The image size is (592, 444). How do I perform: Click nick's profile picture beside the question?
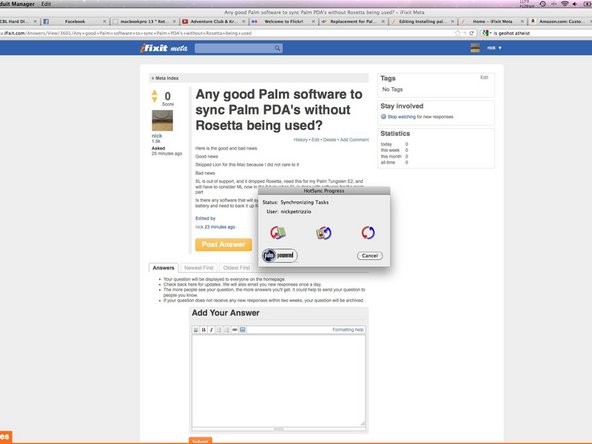162,121
